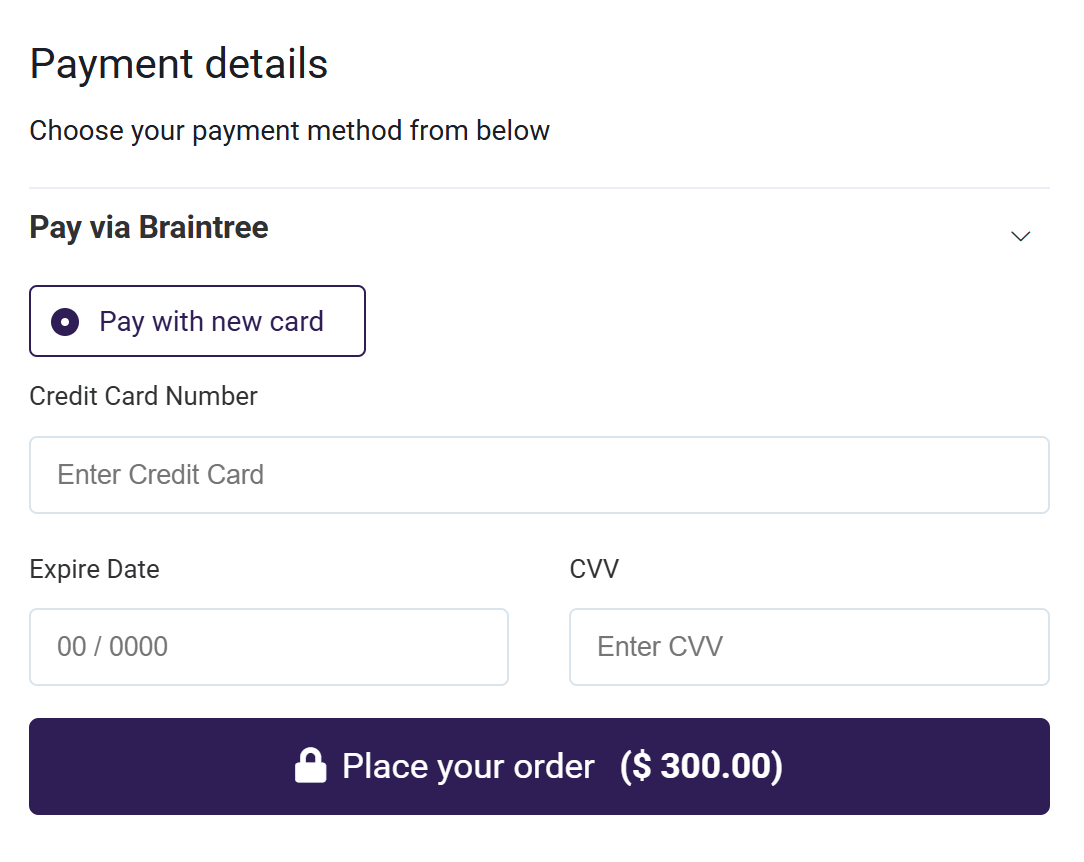
Task: Toggle the Braintree payment method accordion row
Action: coord(539,229)
